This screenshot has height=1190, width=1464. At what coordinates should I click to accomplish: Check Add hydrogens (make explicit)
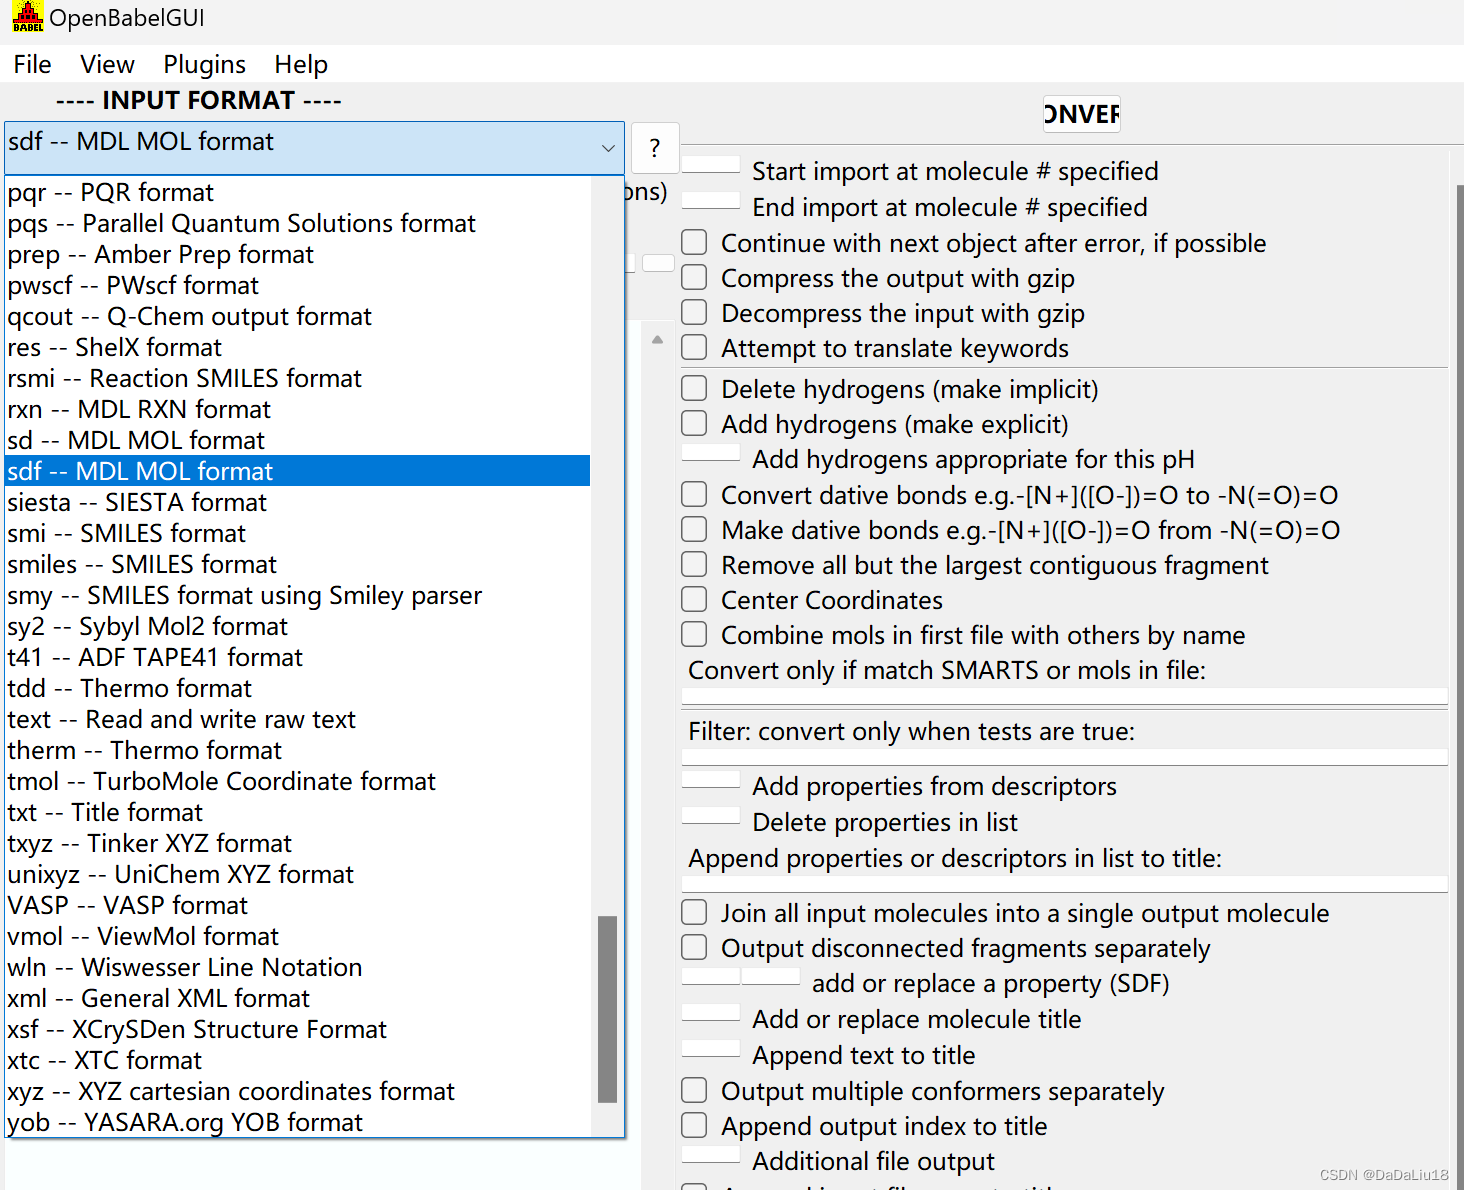pyautogui.click(x=694, y=423)
